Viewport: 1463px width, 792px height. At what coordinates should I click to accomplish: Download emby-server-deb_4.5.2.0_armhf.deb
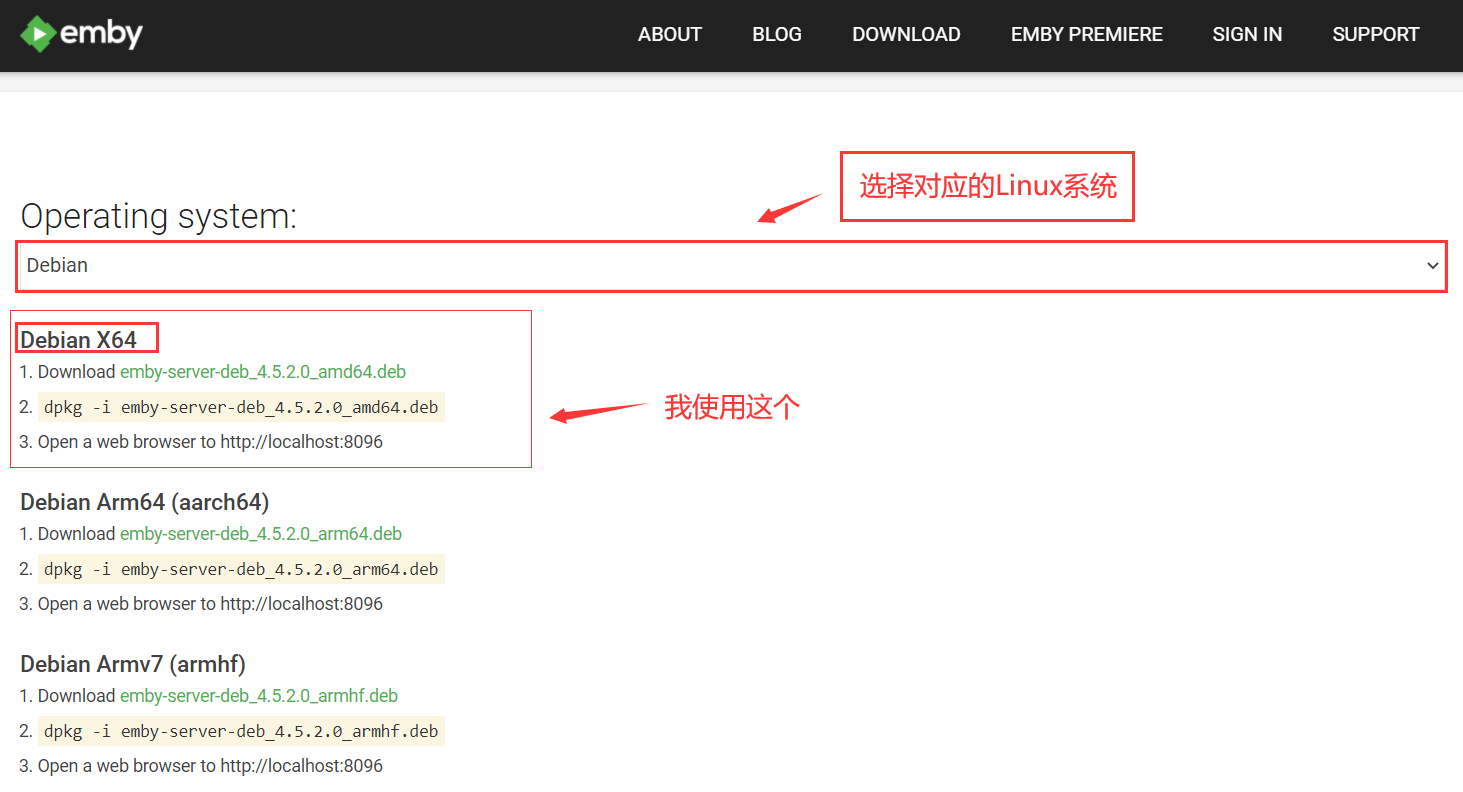click(x=258, y=696)
